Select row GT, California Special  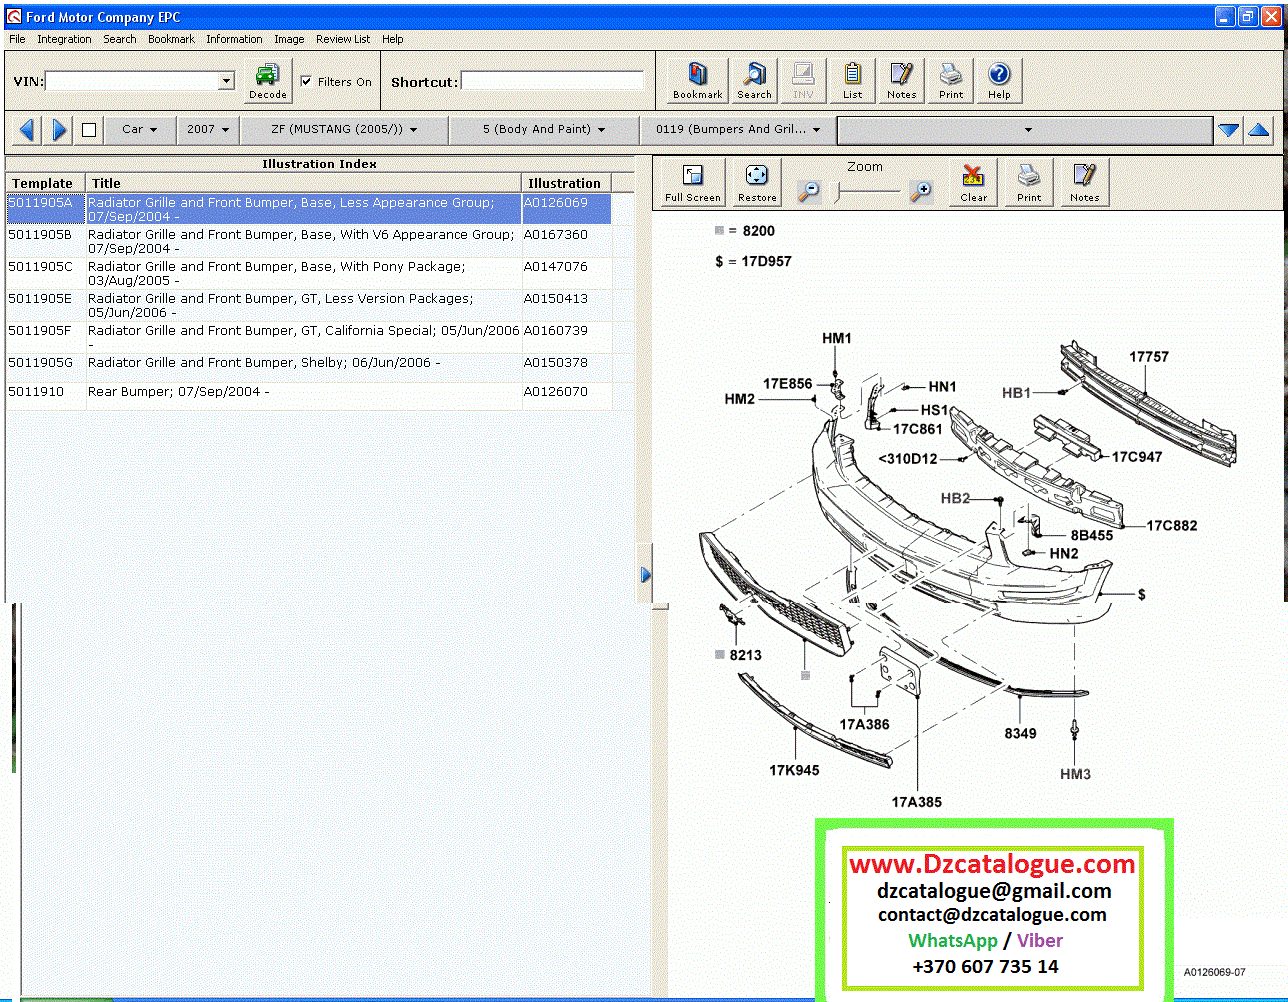tap(308, 337)
